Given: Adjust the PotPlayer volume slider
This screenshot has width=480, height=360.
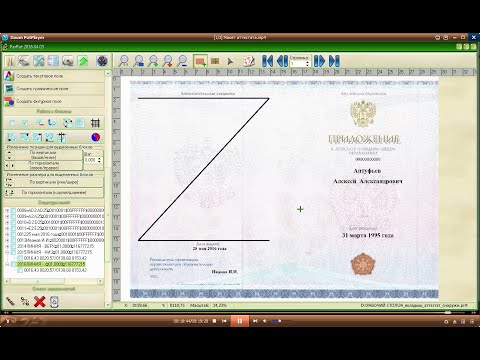Looking at the screenshot, I should click(283, 321).
